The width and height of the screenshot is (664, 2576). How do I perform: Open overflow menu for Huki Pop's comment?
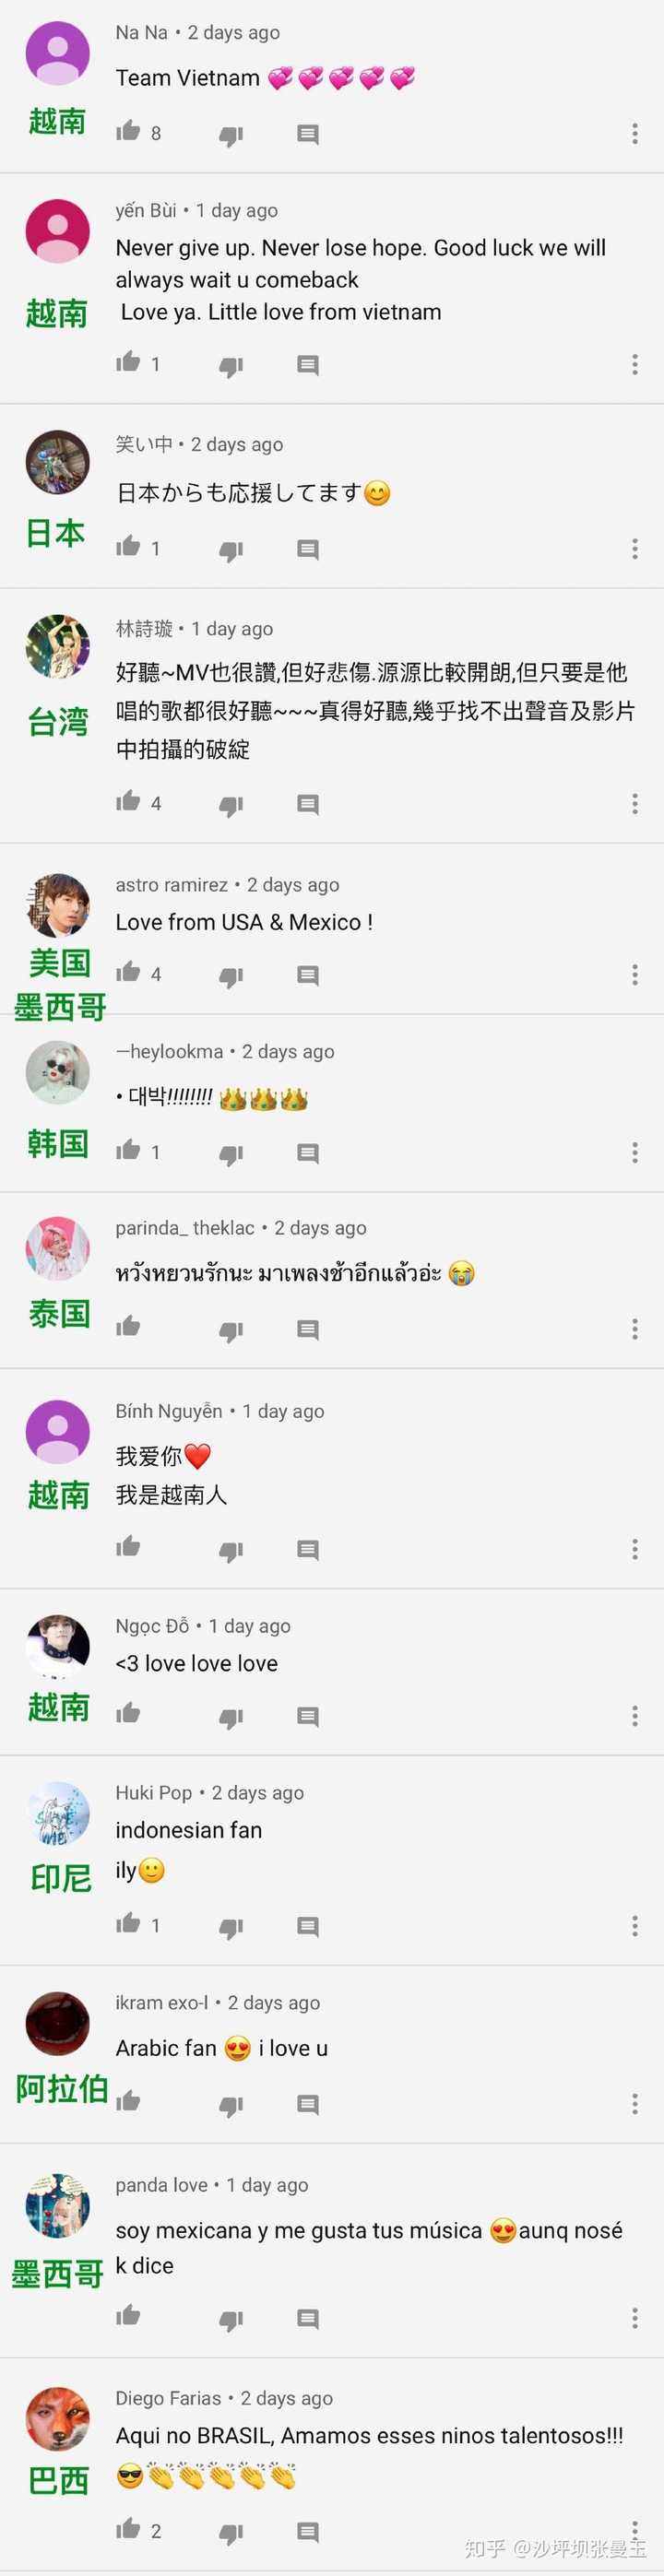point(635,1926)
